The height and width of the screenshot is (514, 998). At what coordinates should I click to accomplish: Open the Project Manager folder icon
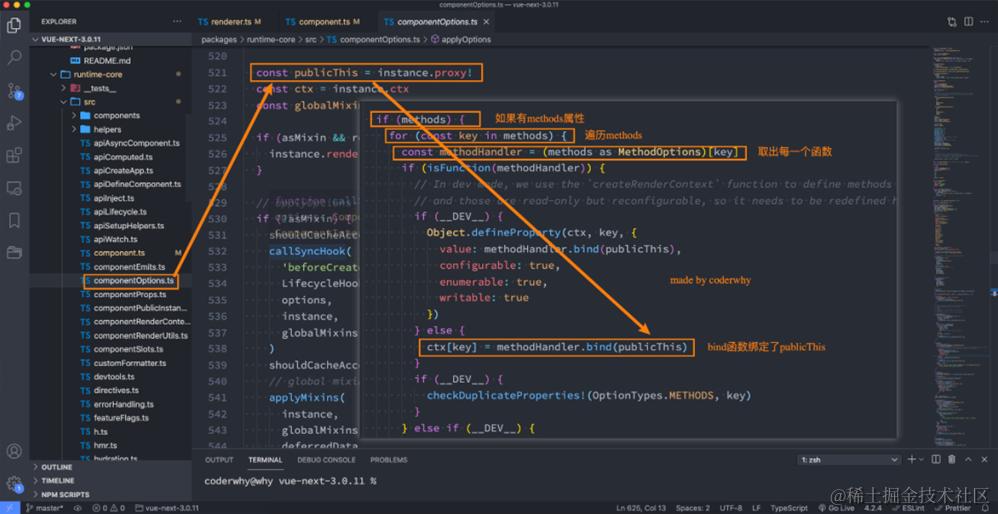pos(14,253)
